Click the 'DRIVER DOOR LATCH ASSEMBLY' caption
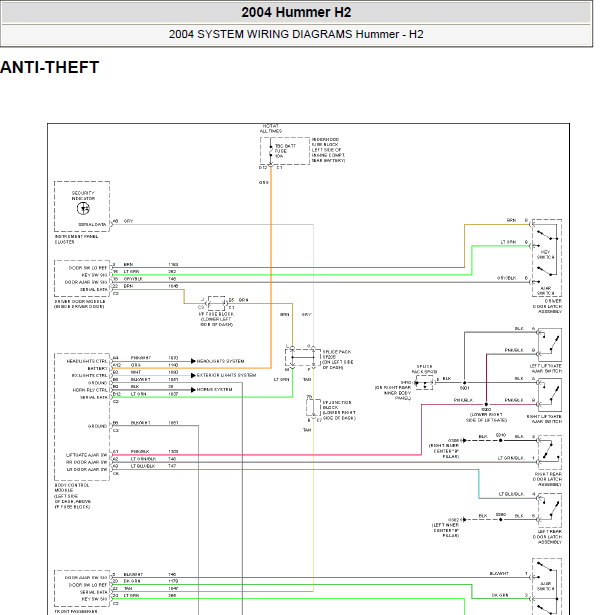This screenshot has width=605, height=615. click(547, 306)
